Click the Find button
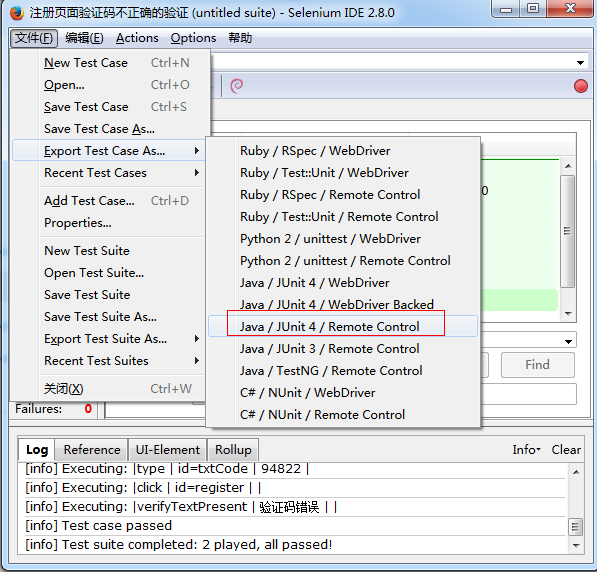 pos(538,365)
